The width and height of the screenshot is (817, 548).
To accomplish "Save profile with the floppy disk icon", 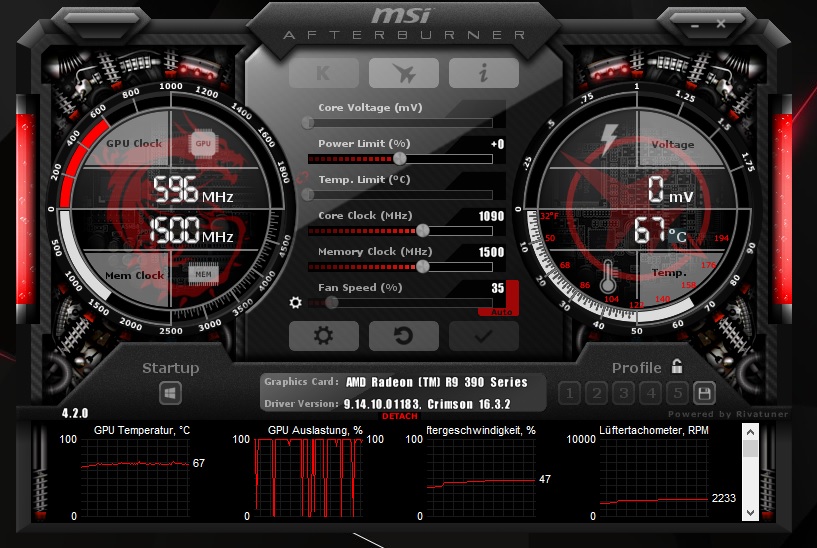I will pyautogui.click(x=704, y=393).
